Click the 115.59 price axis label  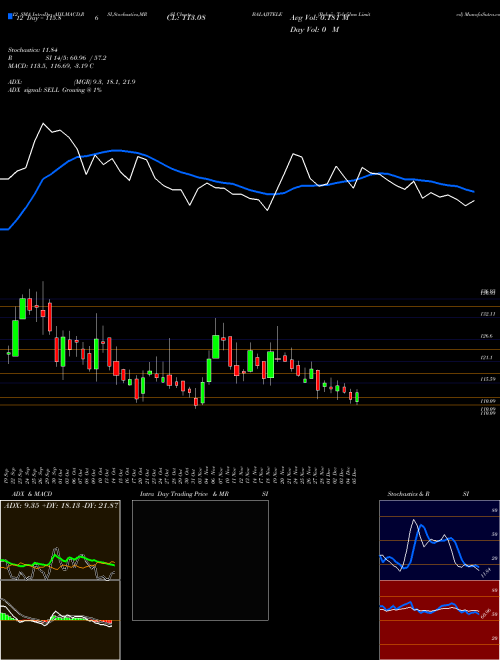click(487, 379)
